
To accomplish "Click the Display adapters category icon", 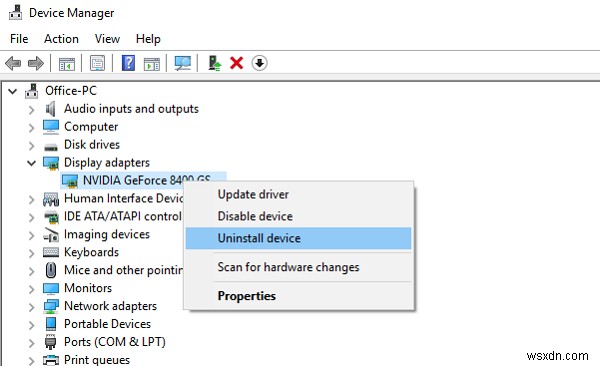I will point(51,163).
